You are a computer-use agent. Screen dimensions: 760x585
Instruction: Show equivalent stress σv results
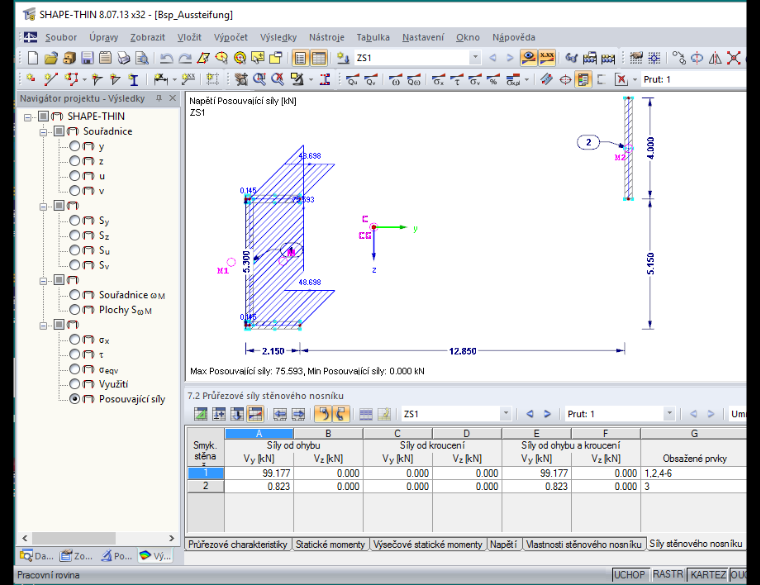(475, 79)
